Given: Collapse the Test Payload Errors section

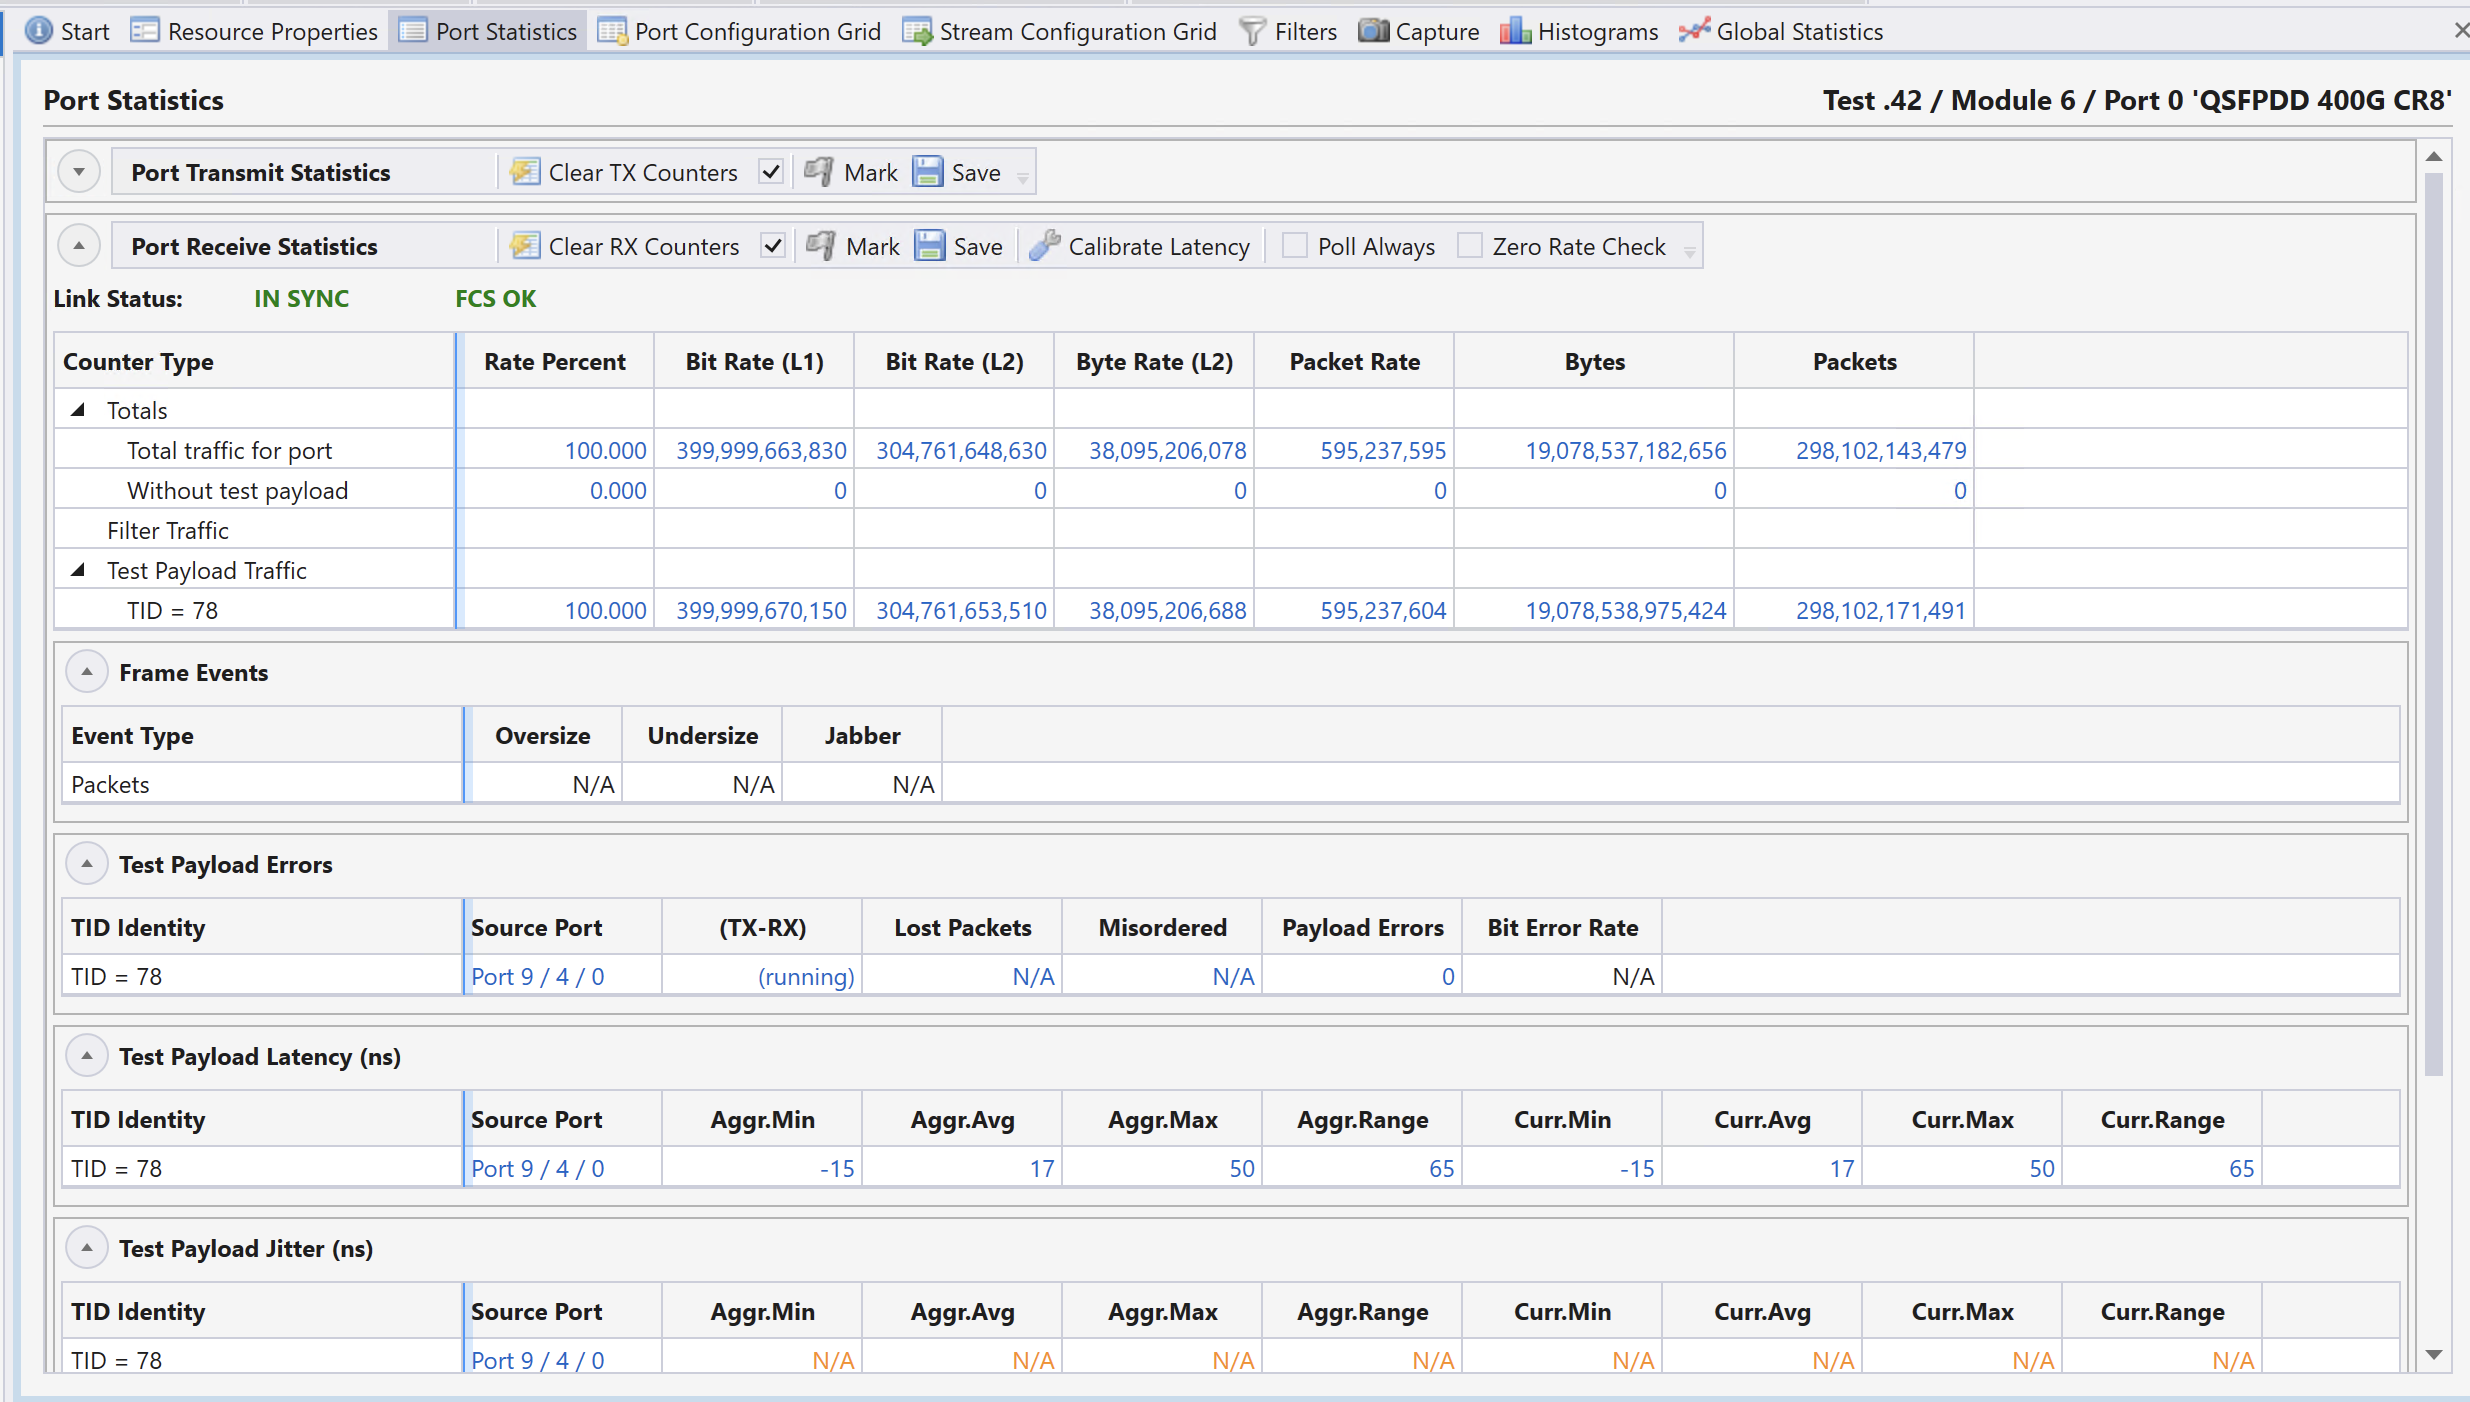Looking at the screenshot, I should pyautogui.click(x=87, y=864).
